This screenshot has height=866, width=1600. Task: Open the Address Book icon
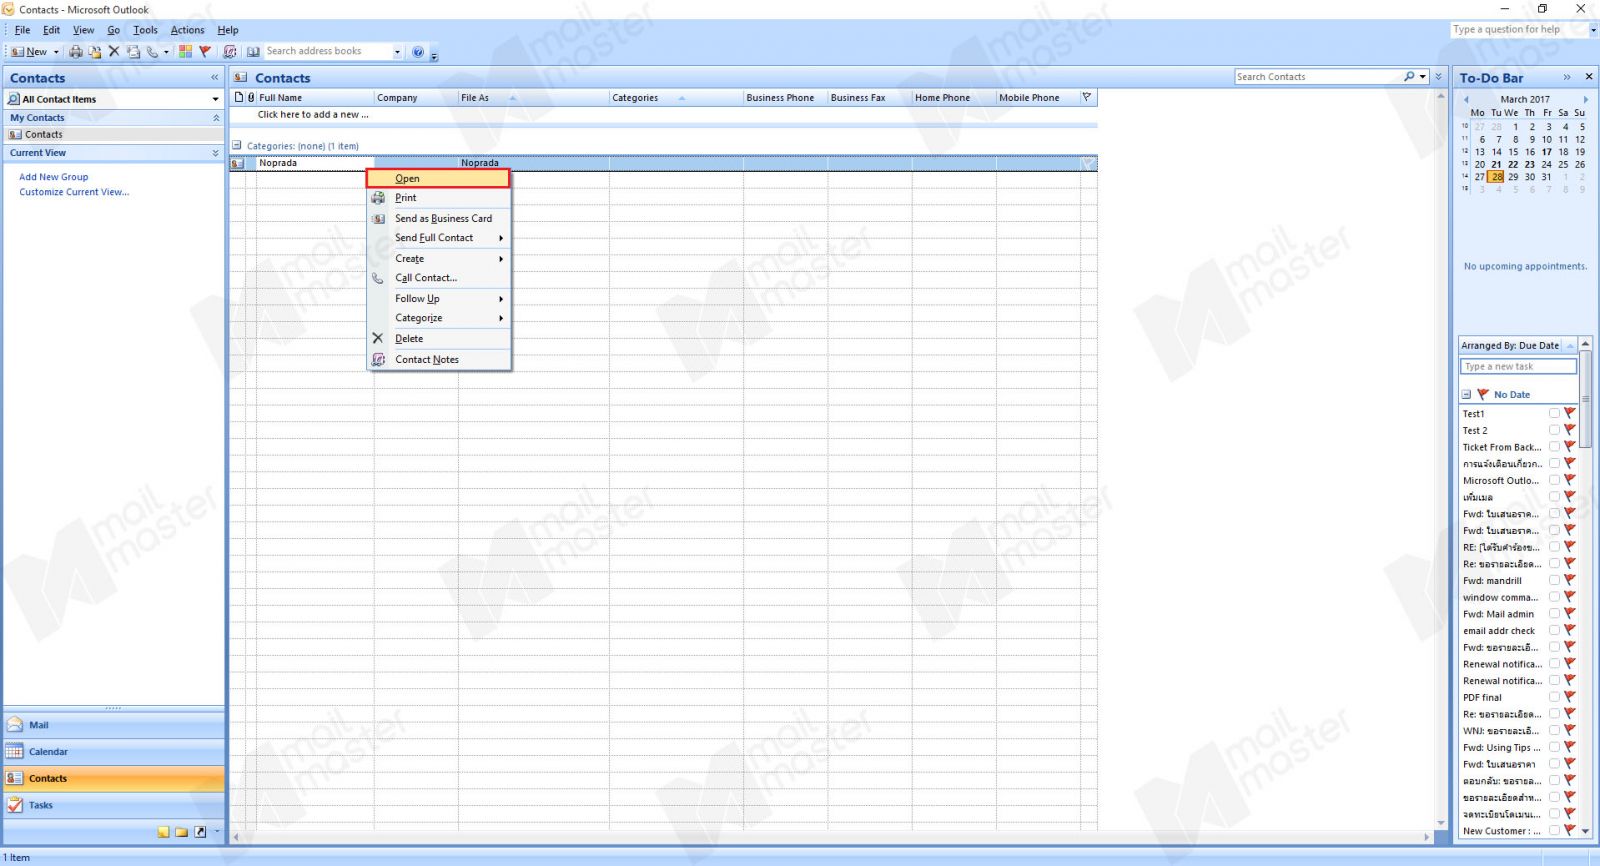(x=253, y=51)
